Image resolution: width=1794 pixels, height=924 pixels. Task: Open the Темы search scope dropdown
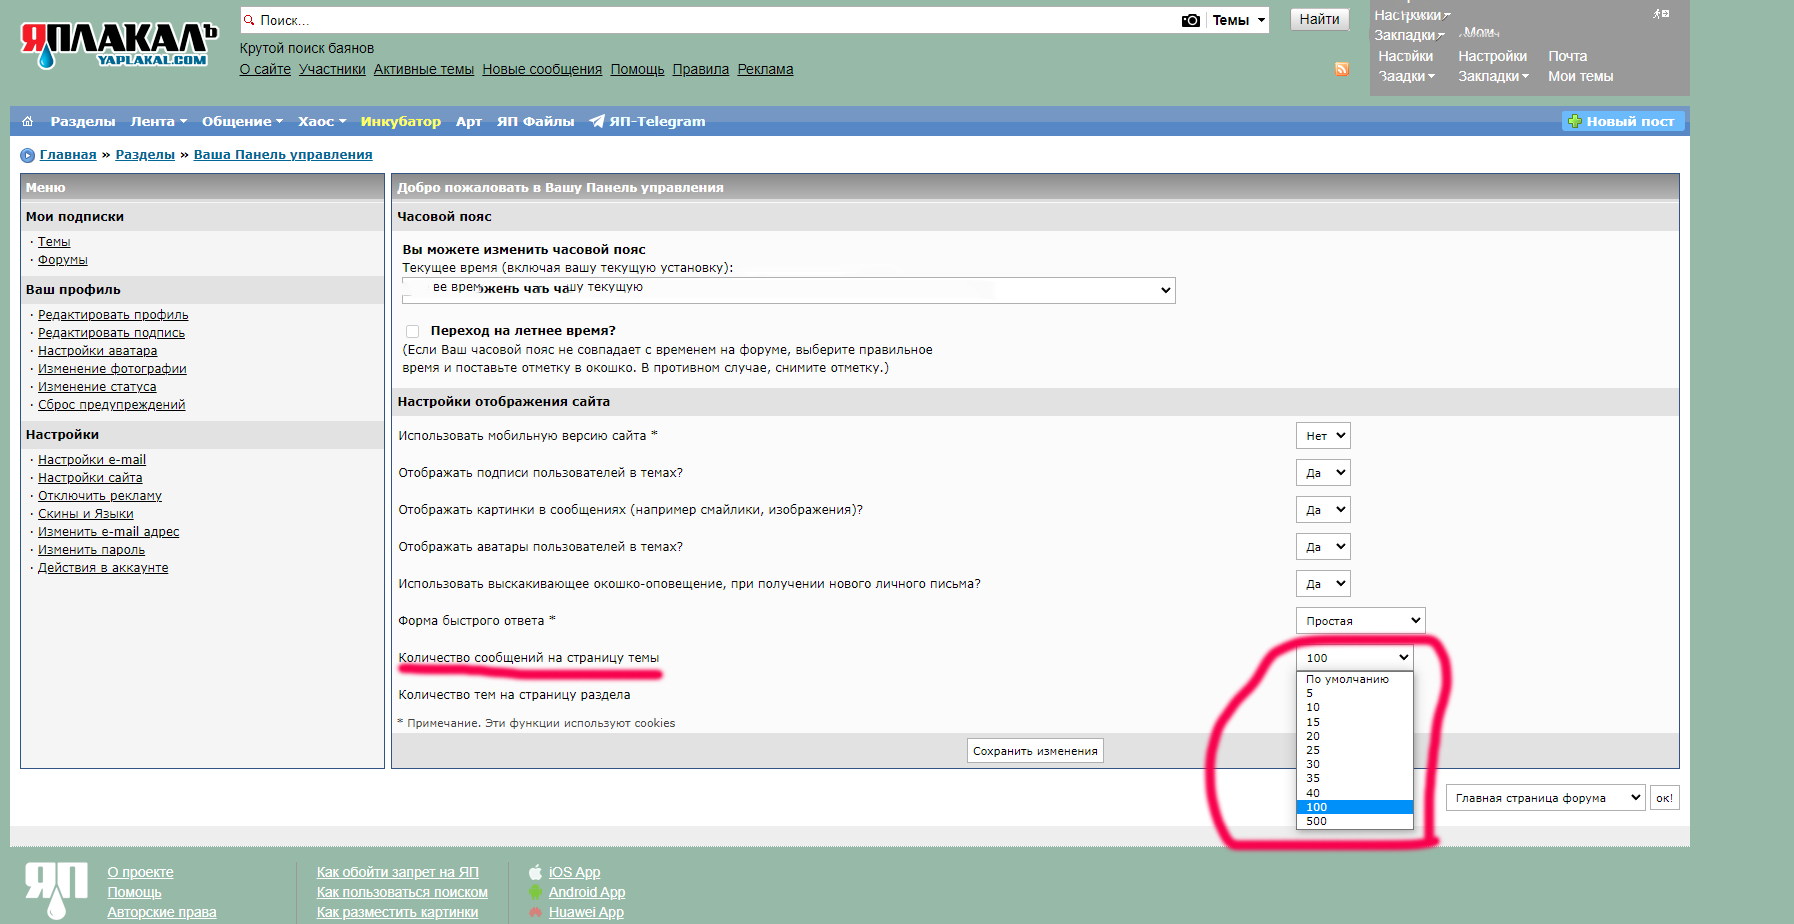(x=1238, y=20)
